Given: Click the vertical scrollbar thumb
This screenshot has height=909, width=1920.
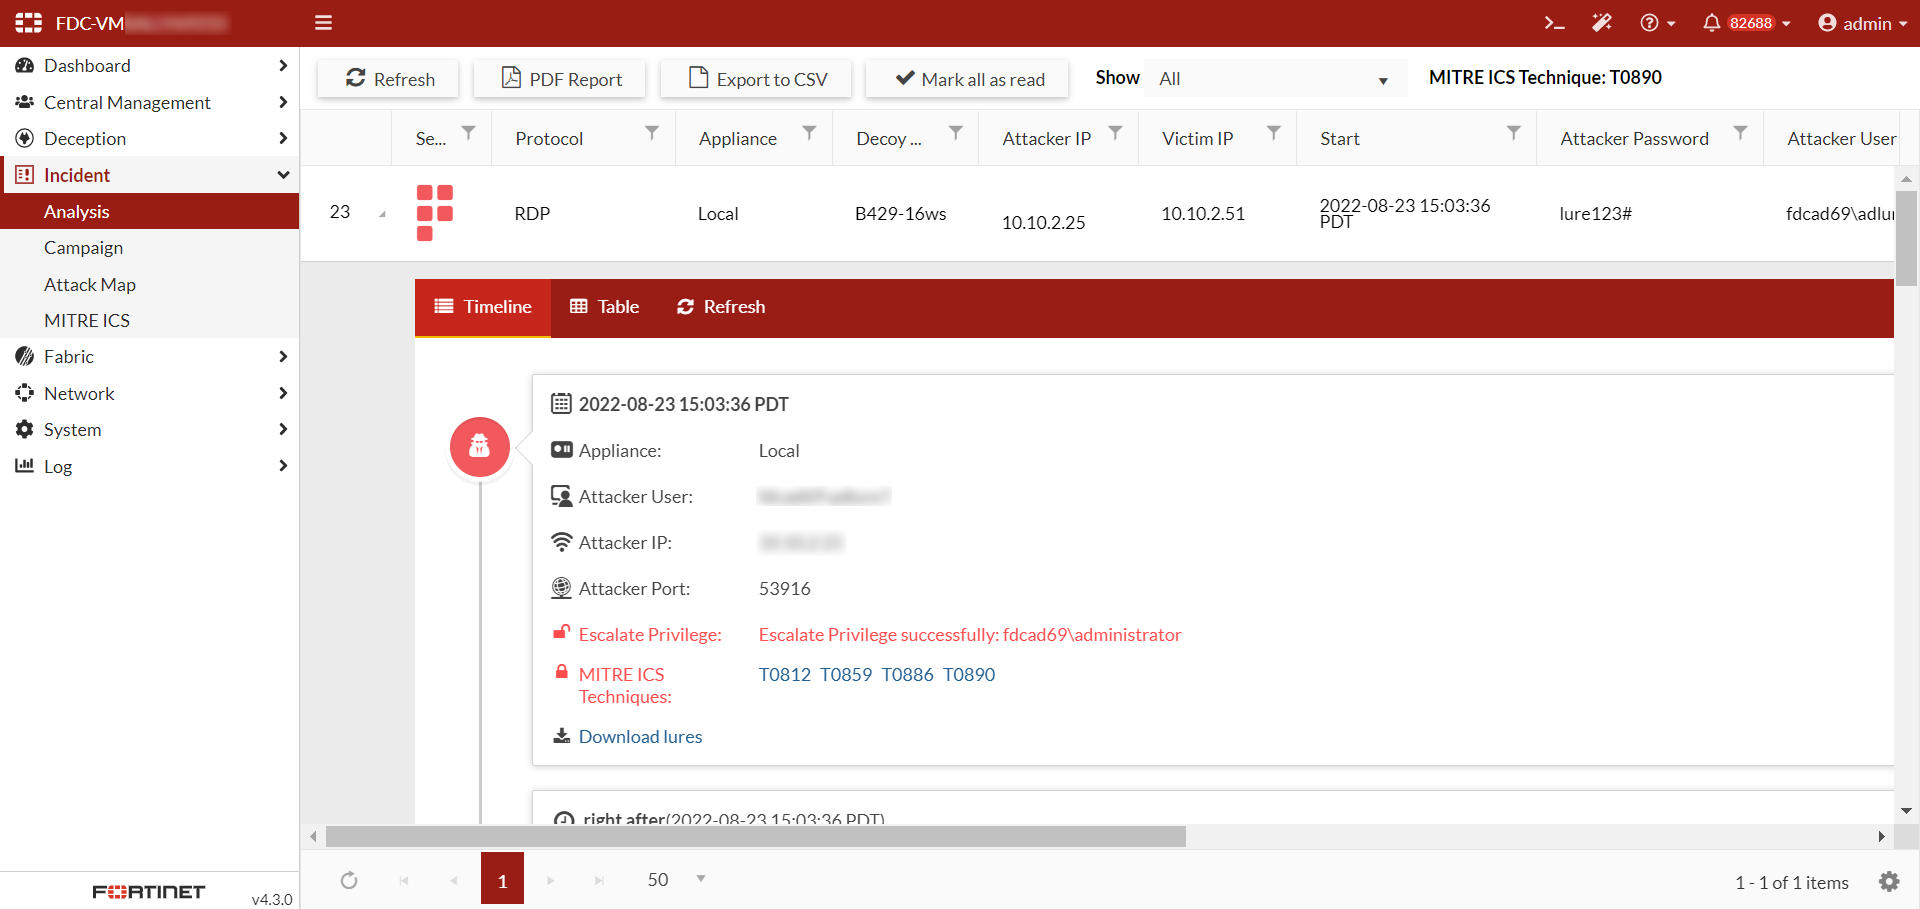Looking at the screenshot, I should coord(1906,238).
